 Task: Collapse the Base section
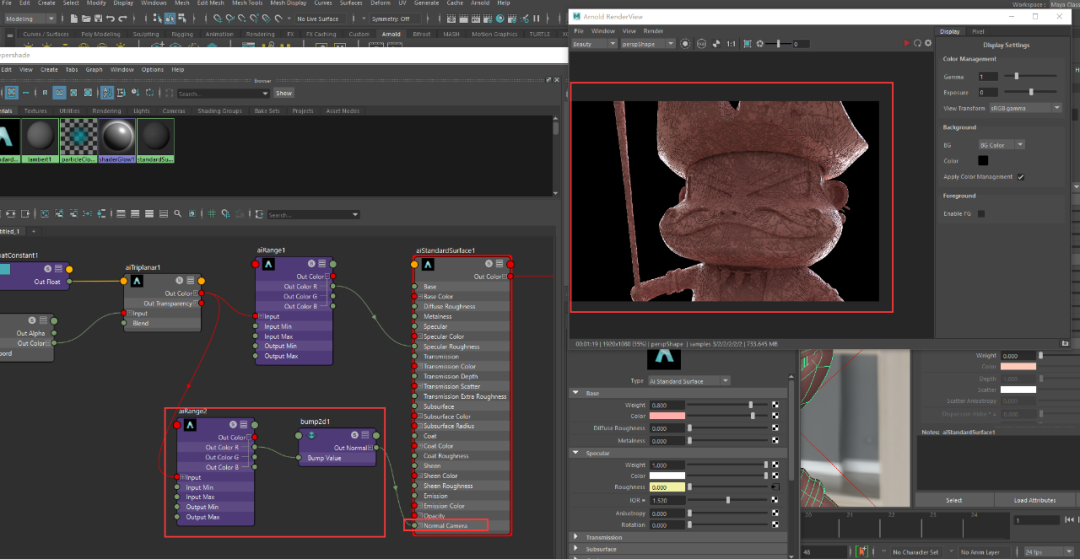[x=576, y=393]
